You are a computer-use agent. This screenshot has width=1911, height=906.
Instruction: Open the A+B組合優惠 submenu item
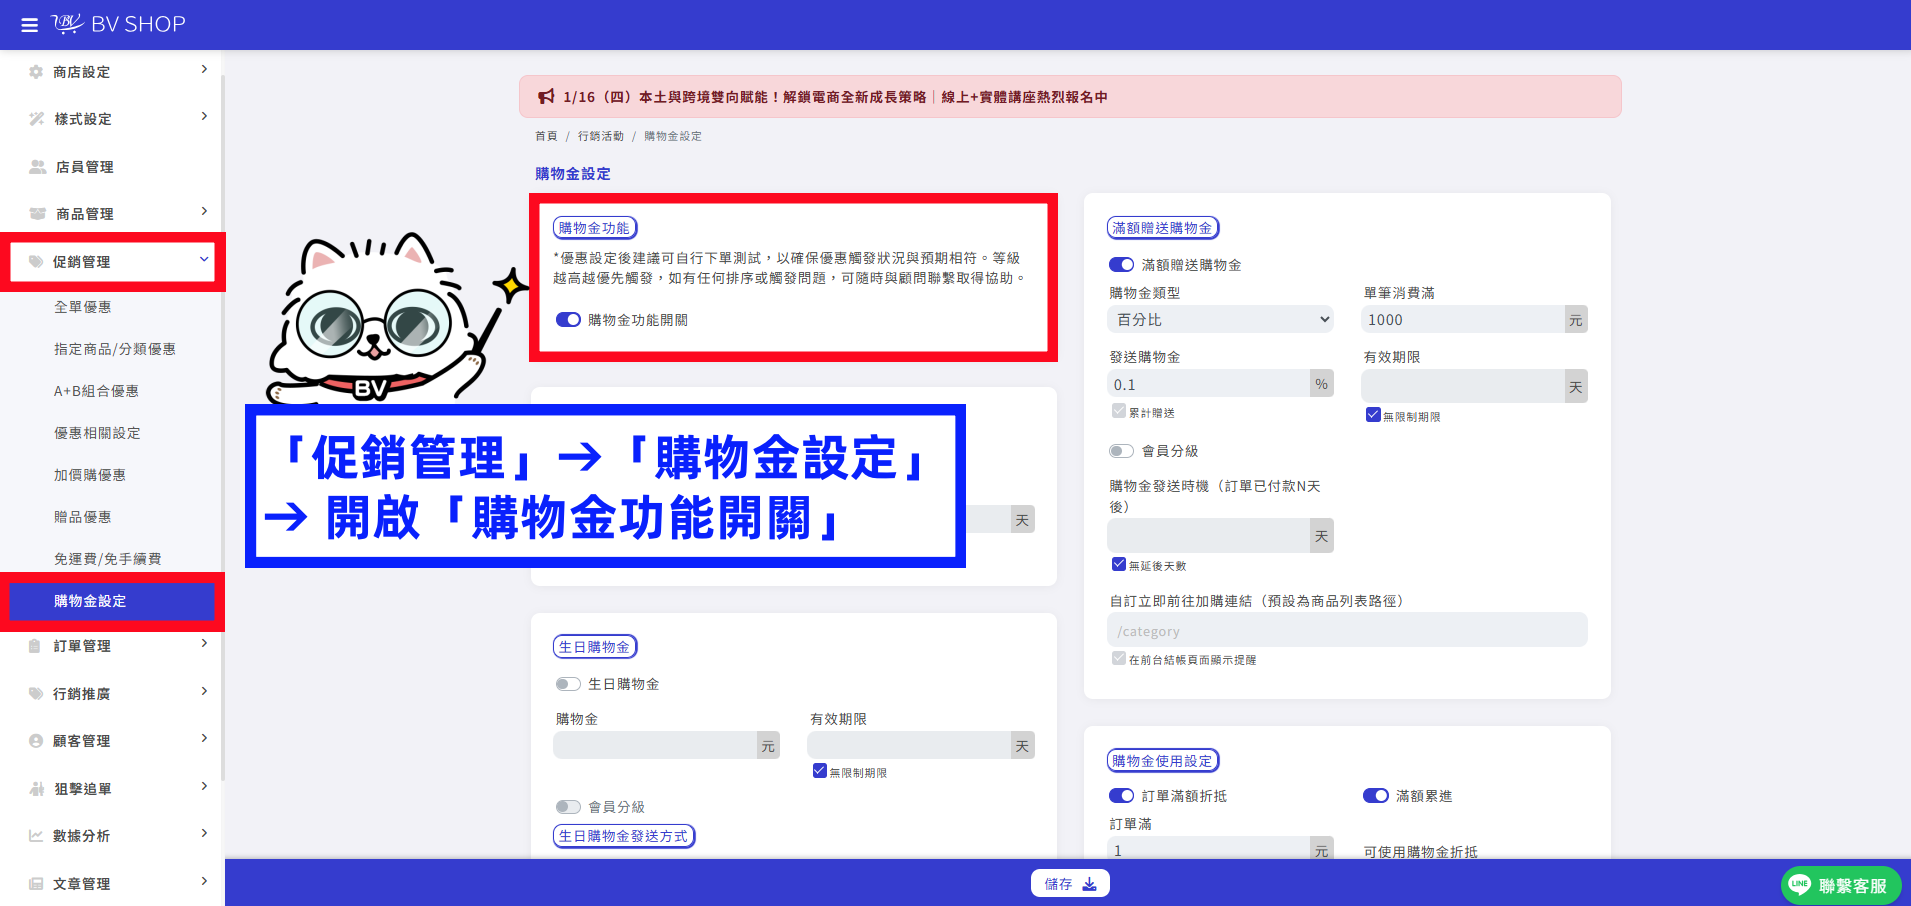pyautogui.click(x=96, y=391)
